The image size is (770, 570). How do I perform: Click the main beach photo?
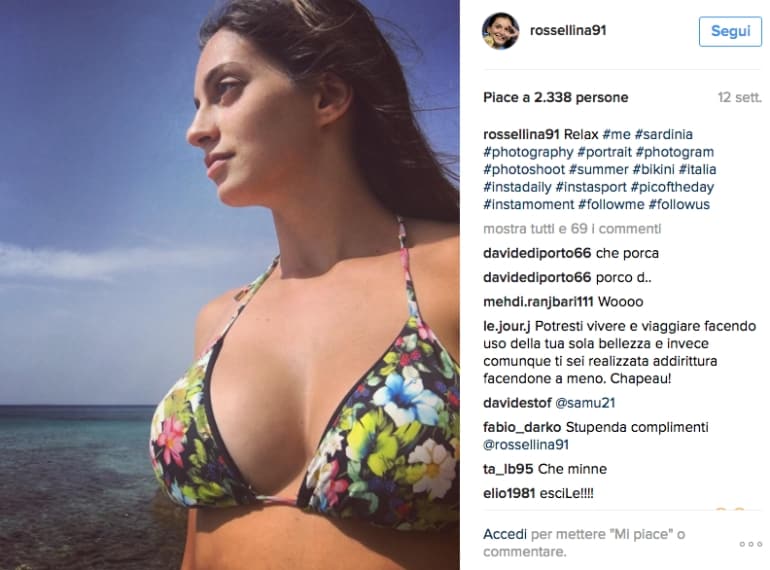230,285
